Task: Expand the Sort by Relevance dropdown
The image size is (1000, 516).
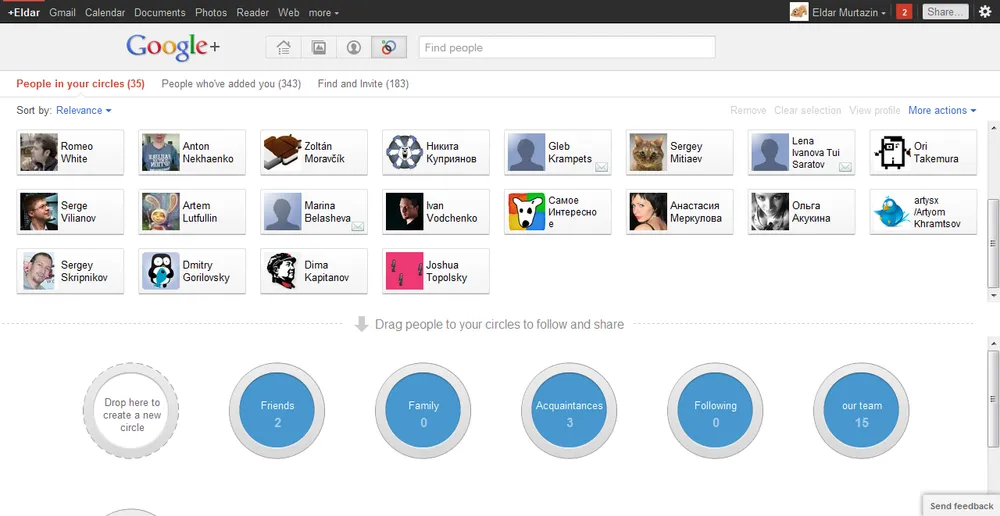Action: [83, 110]
